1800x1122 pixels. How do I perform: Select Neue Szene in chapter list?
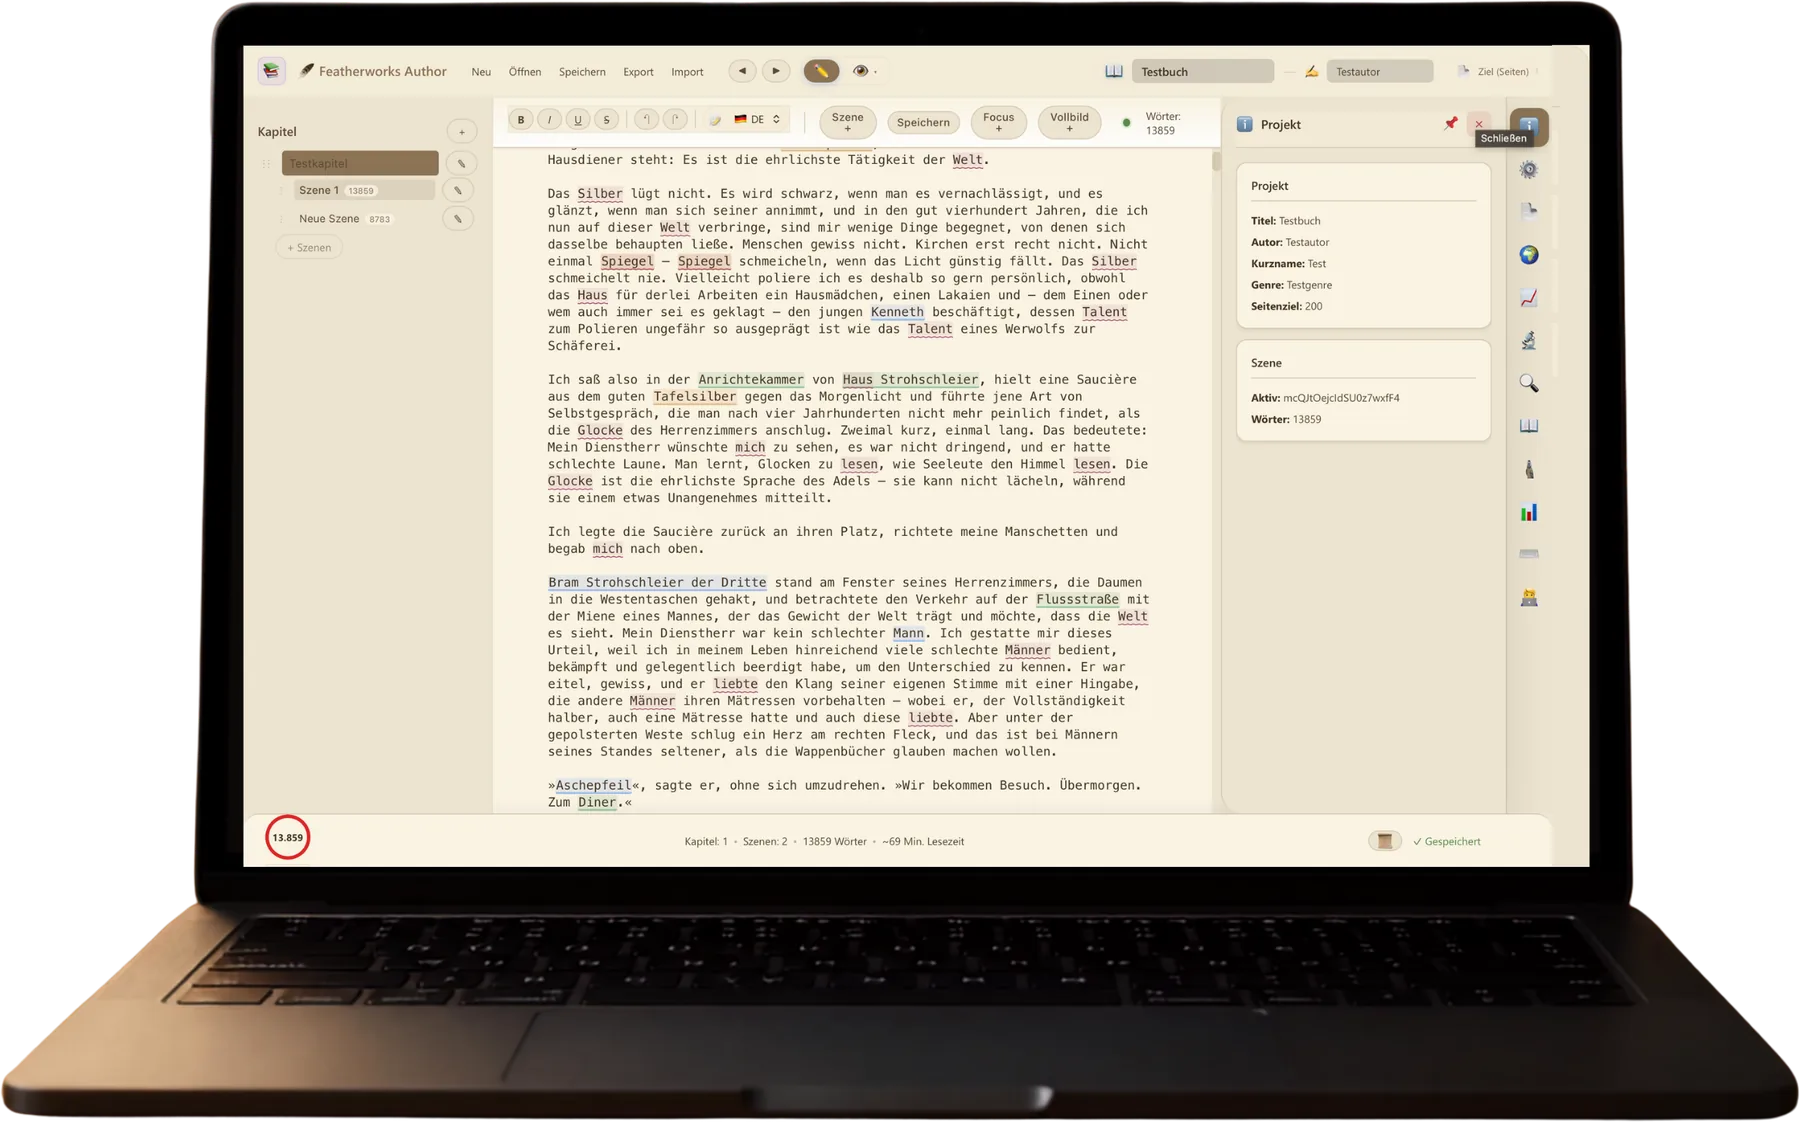tap(365, 219)
